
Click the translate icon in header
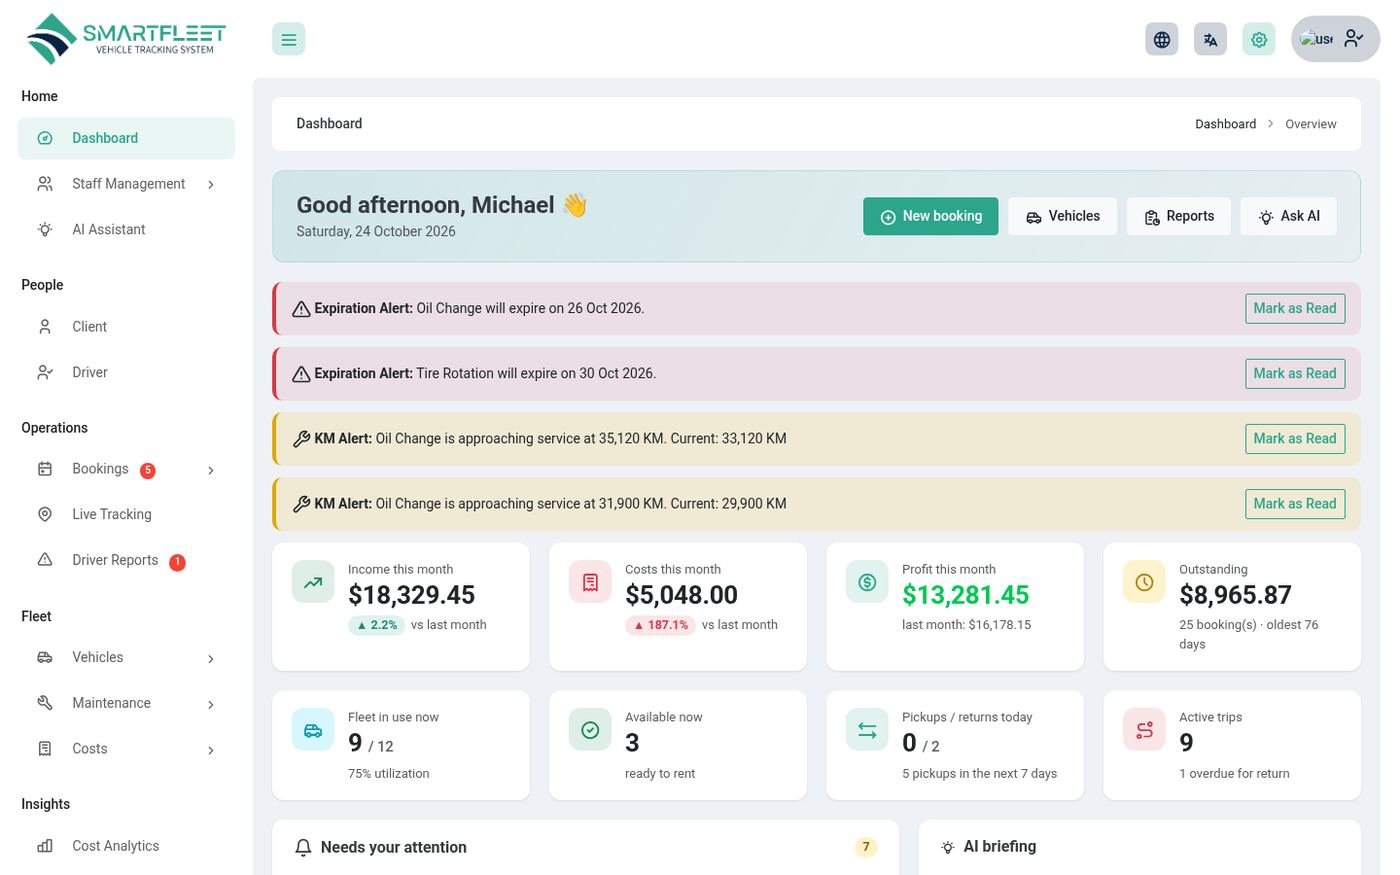tap(1210, 39)
